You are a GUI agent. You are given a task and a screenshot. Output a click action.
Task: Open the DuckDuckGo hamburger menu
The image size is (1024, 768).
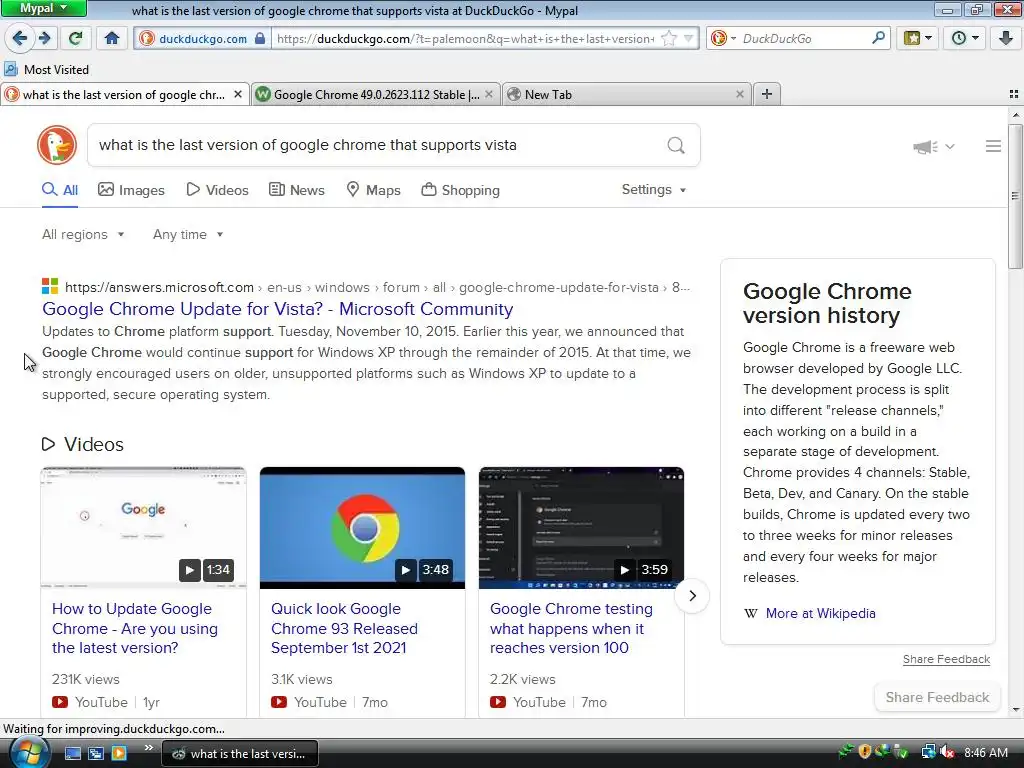[x=993, y=146]
